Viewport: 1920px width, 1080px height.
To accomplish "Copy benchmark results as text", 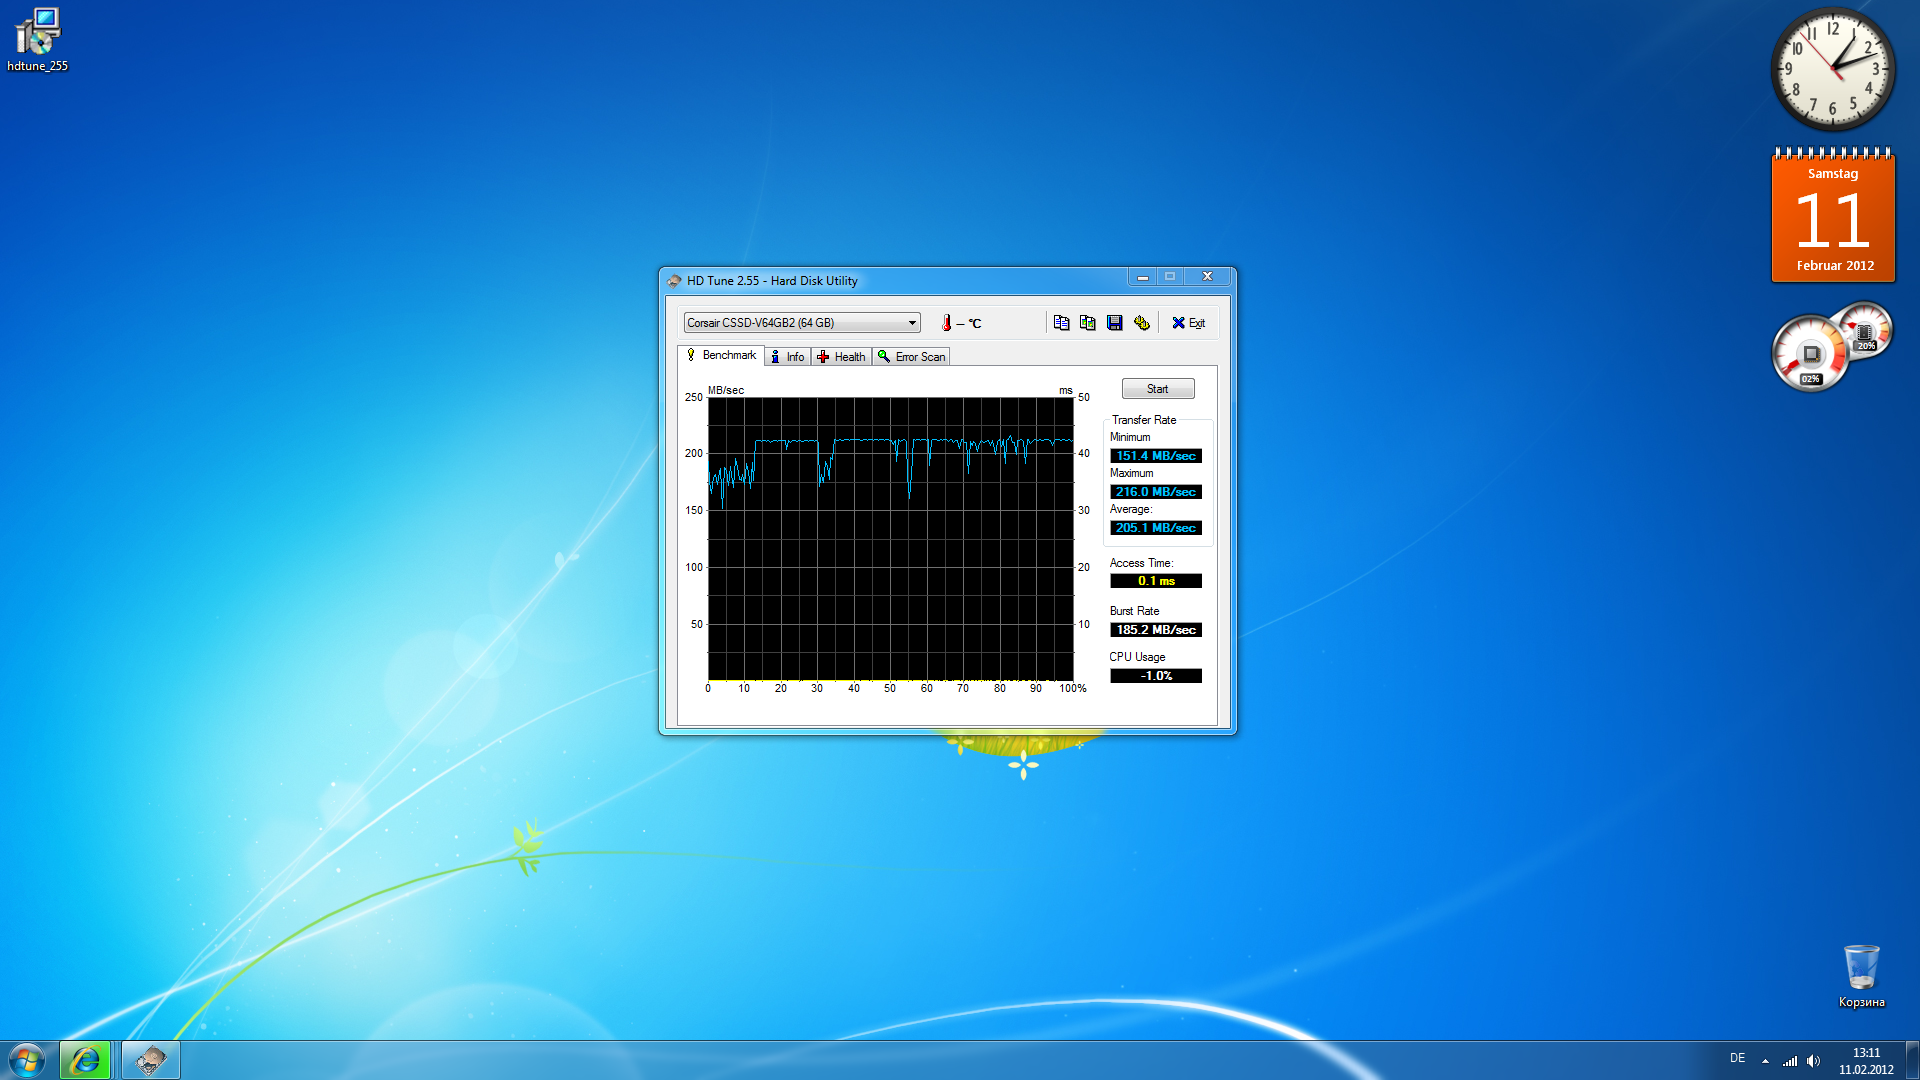I will [x=1061, y=323].
